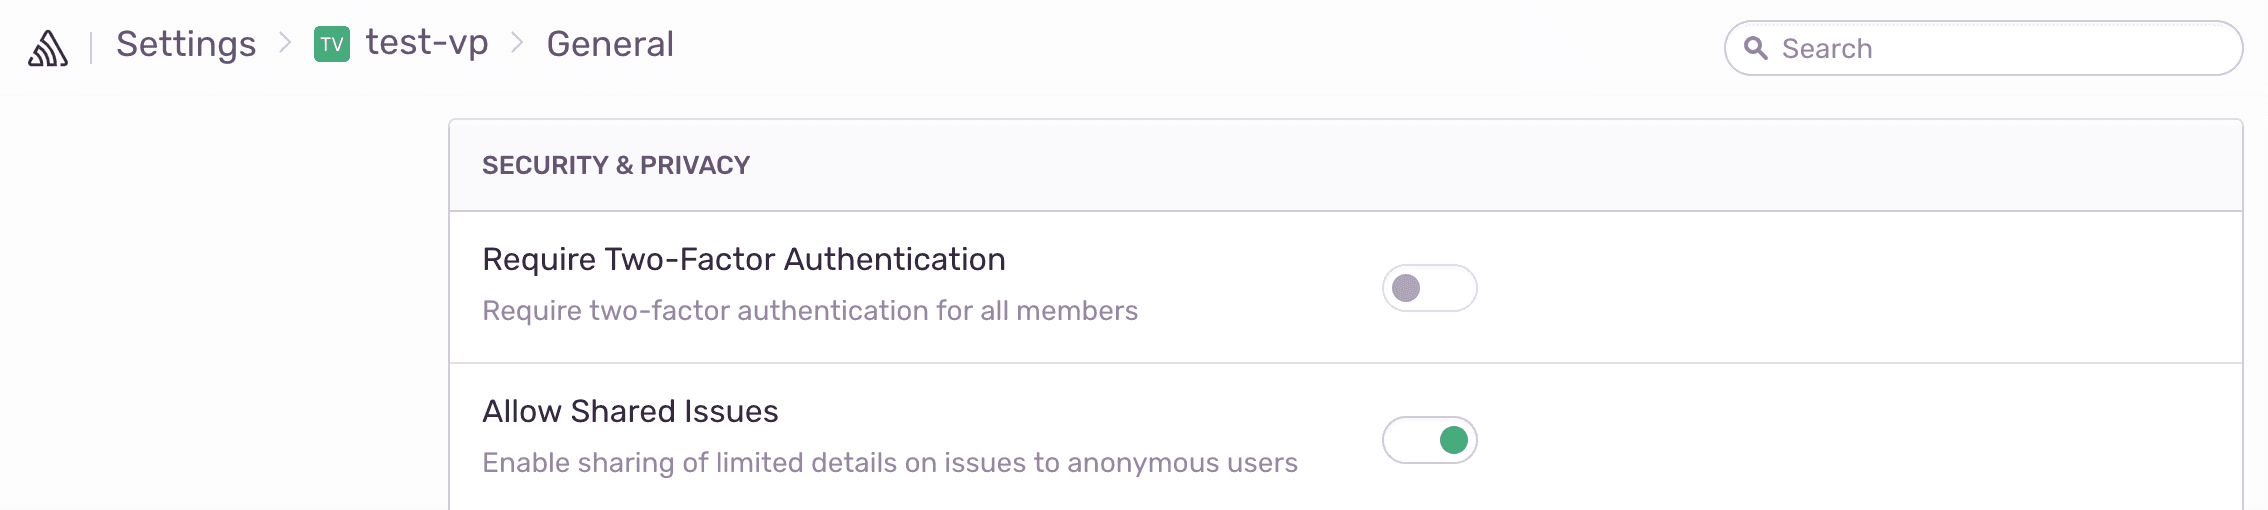Open the Settings breadcrumb link
Image resolution: width=2268 pixels, height=510 pixels.
coord(186,44)
